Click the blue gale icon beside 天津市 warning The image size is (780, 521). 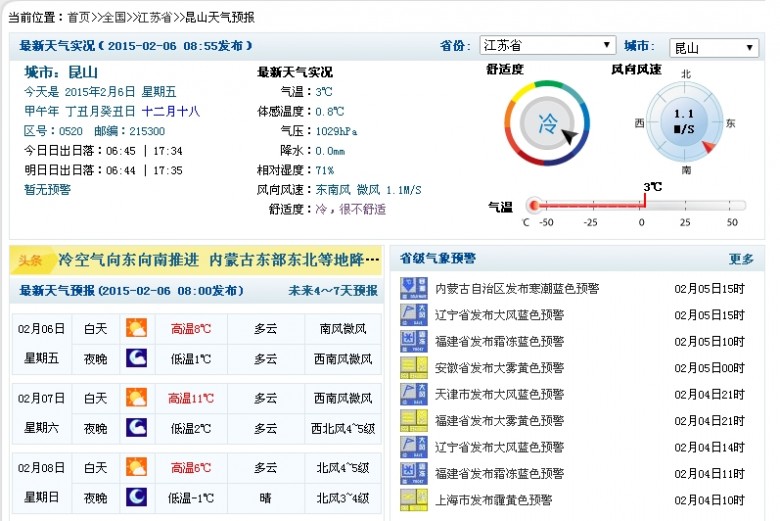[413, 394]
